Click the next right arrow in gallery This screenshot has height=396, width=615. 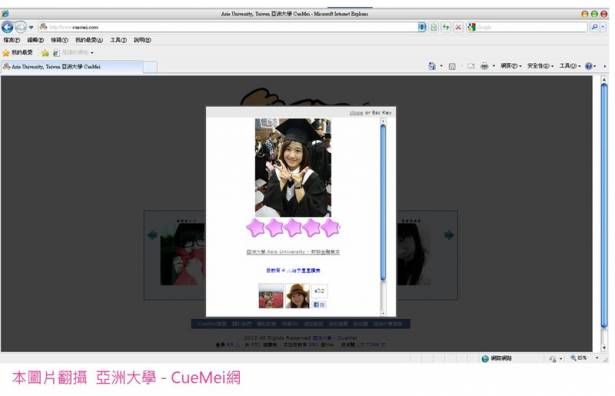click(449, 235)
